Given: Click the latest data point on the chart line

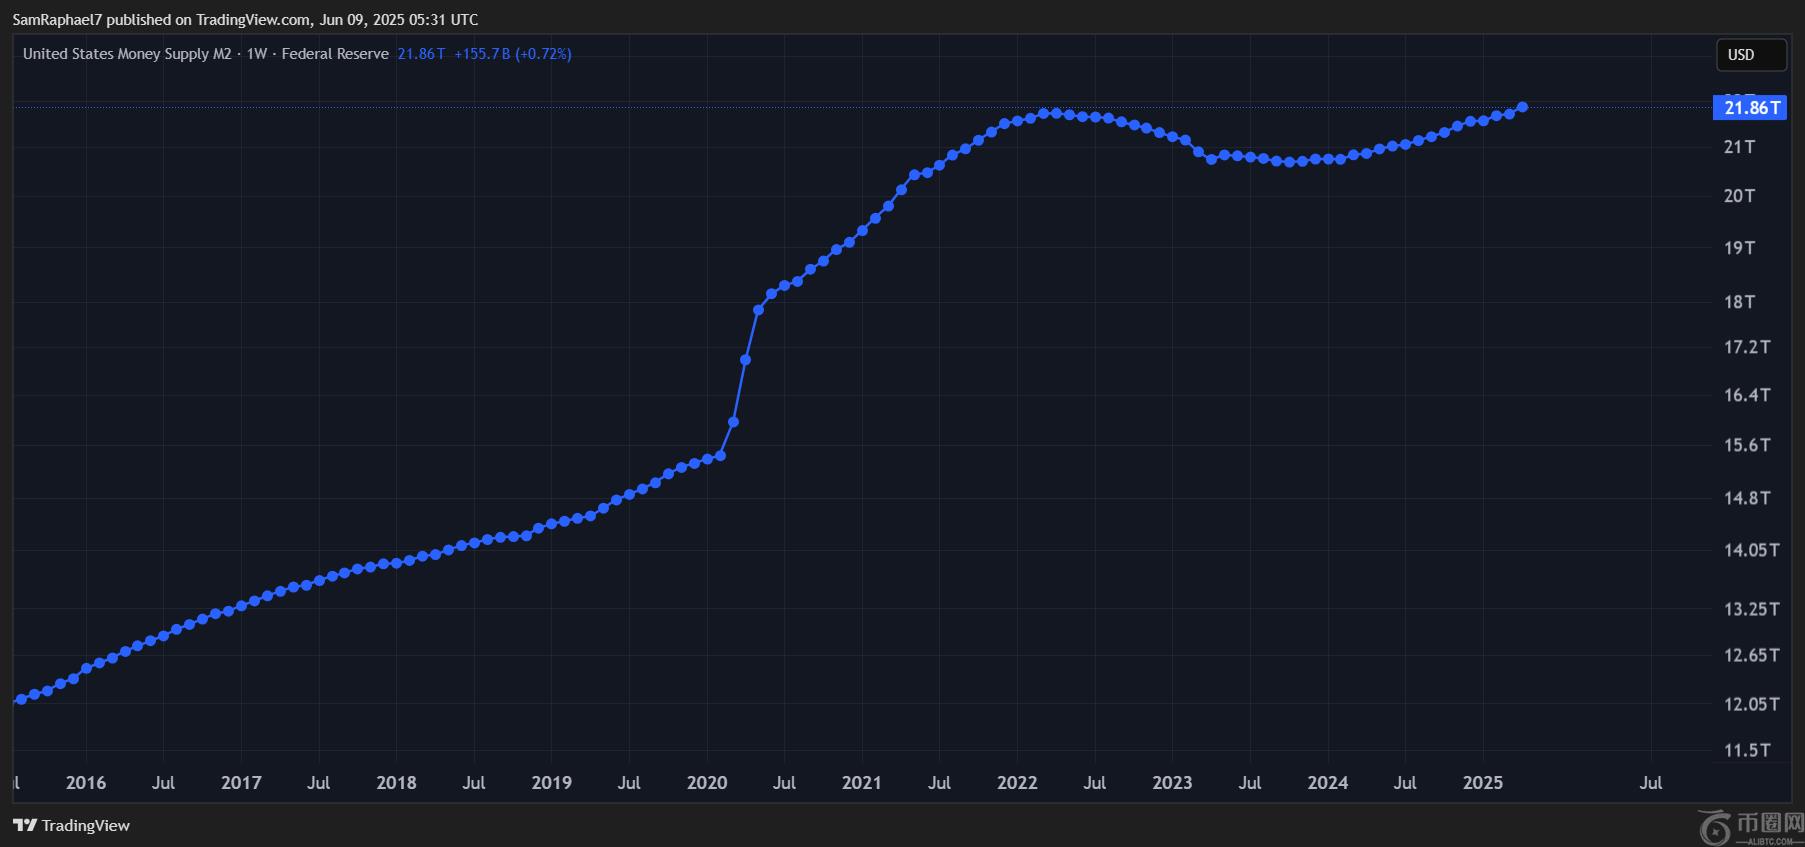Looking at the screenshot, I should (x=1522, y=107).
